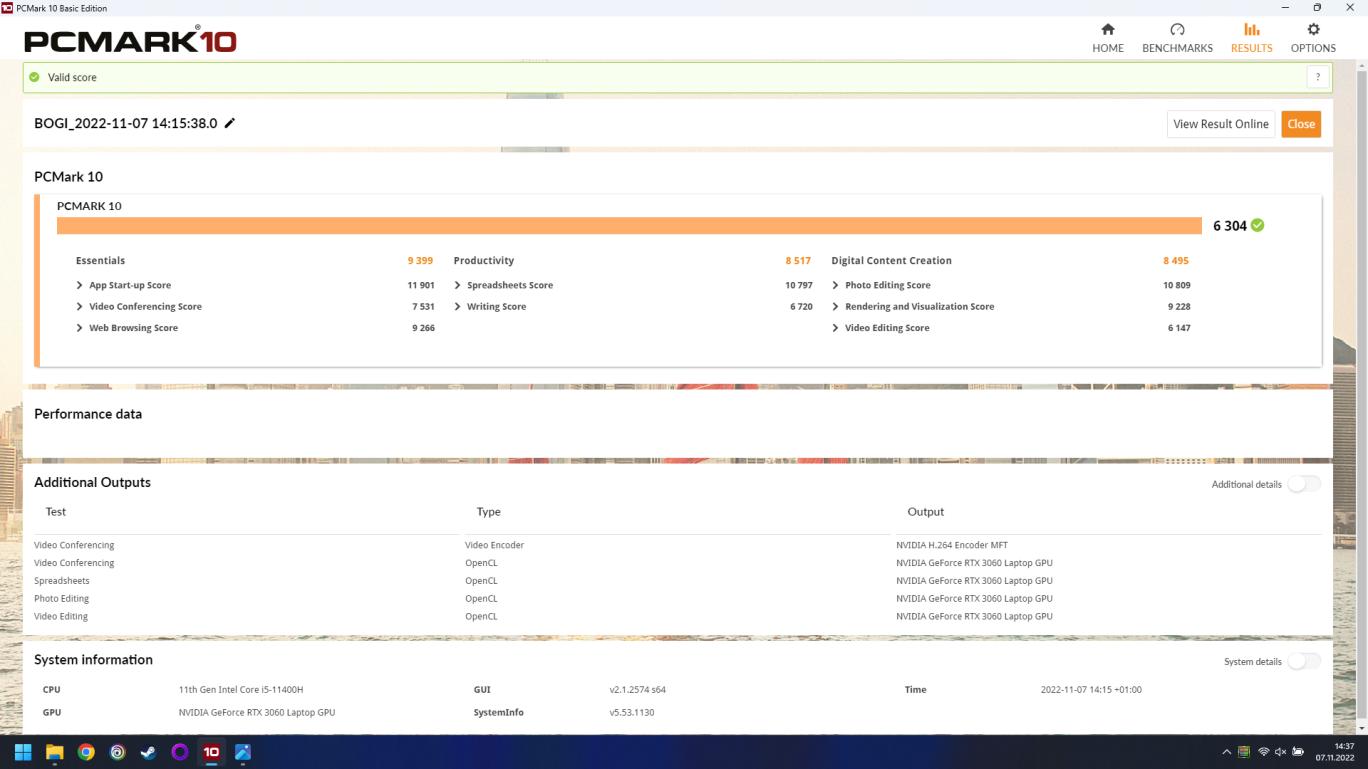Click the orange PCMark 10 score bar
Image resolution: width=1368 pixels, height=769 pixels.
coord(628,226)
